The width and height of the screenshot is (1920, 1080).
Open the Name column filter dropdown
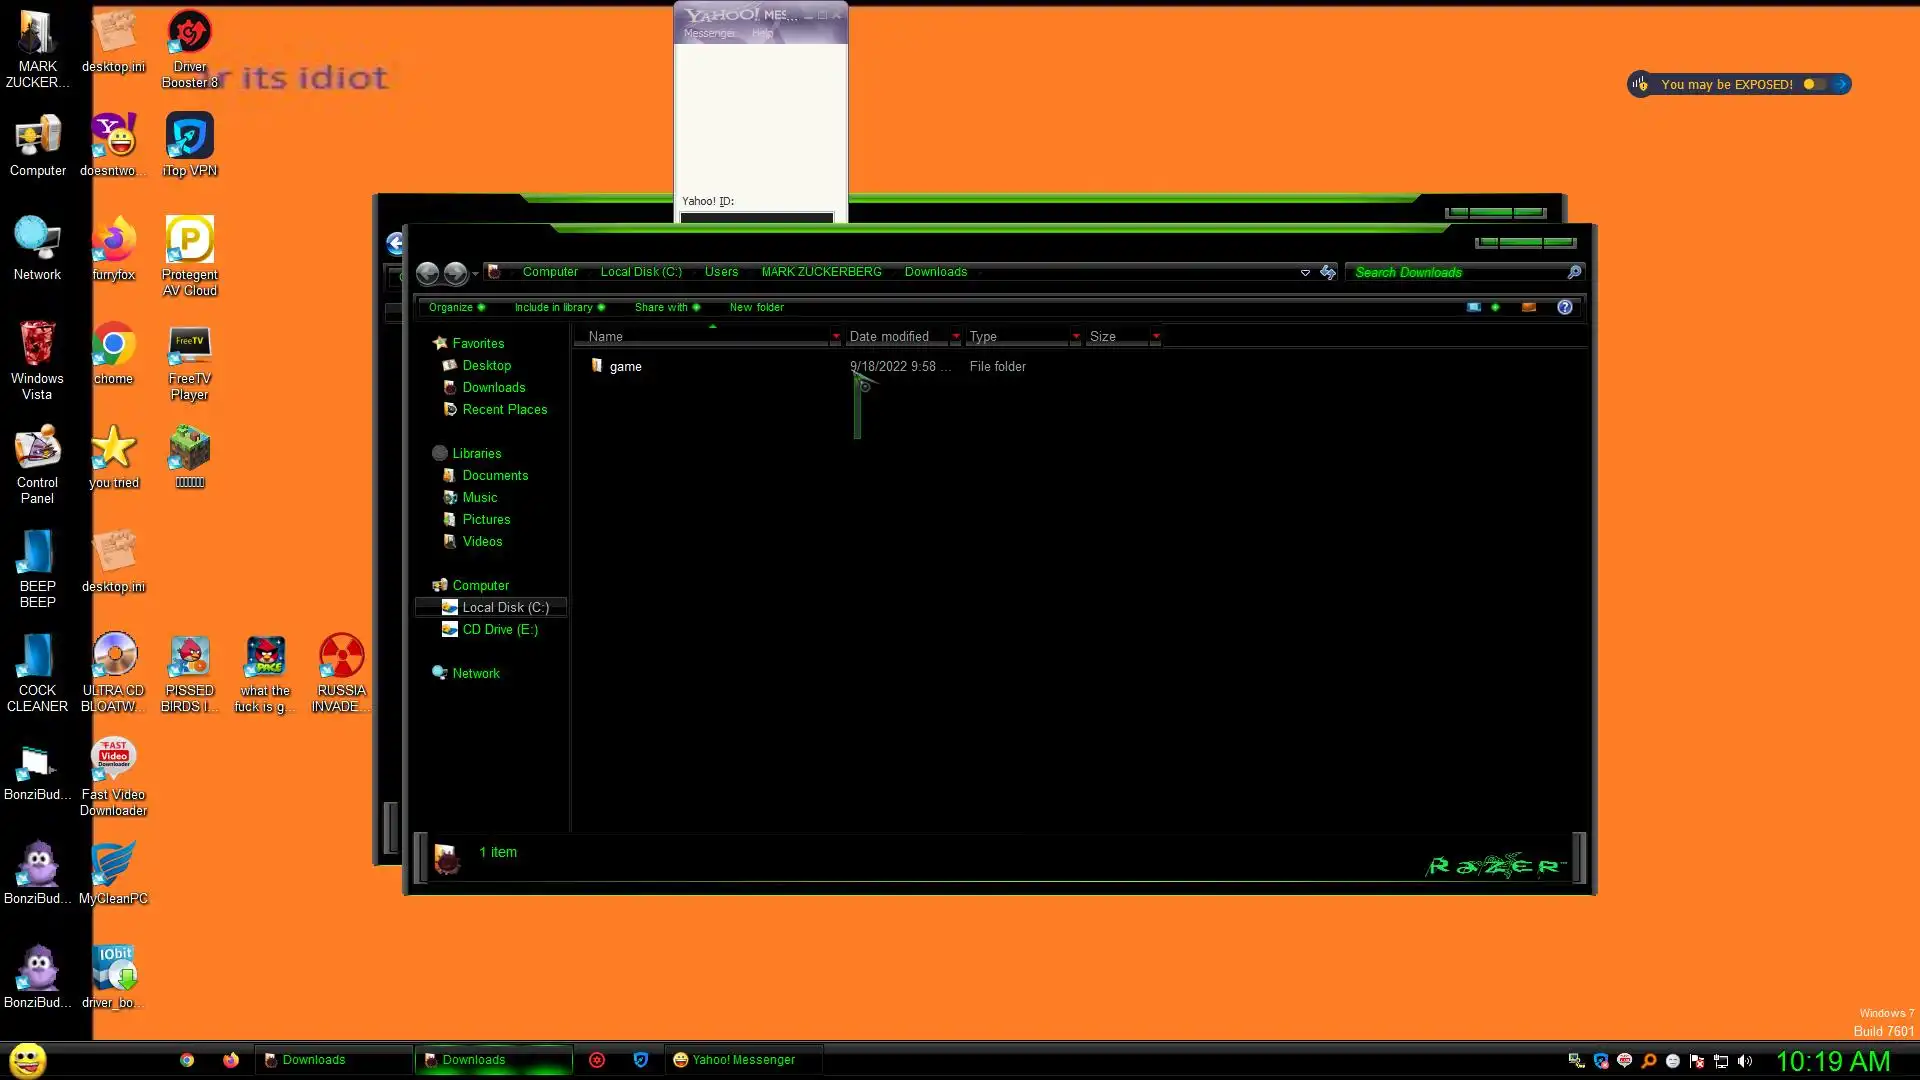836,337
